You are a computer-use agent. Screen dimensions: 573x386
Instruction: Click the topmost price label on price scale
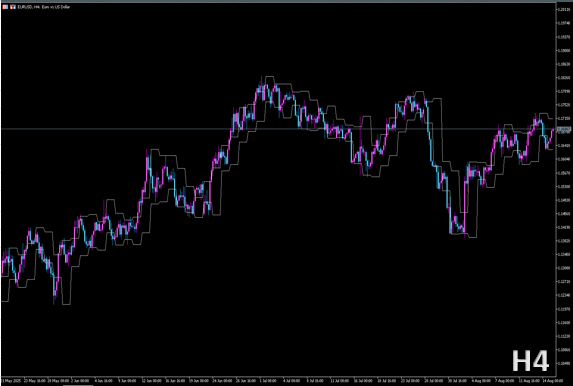(x=565, y=10)
